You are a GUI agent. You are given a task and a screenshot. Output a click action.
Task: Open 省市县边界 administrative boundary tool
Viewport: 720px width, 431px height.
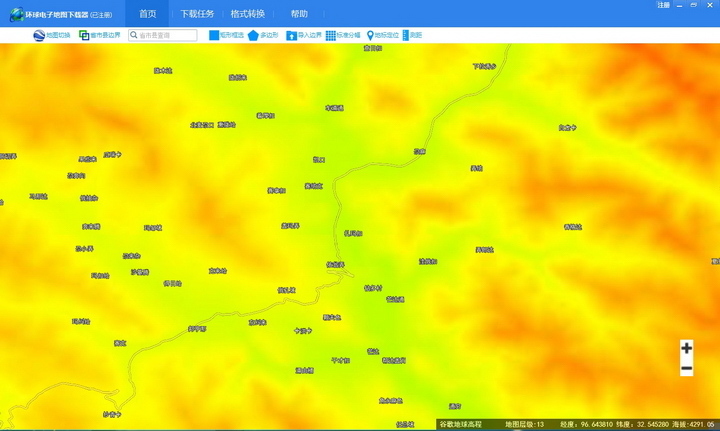tap(85, 35)
